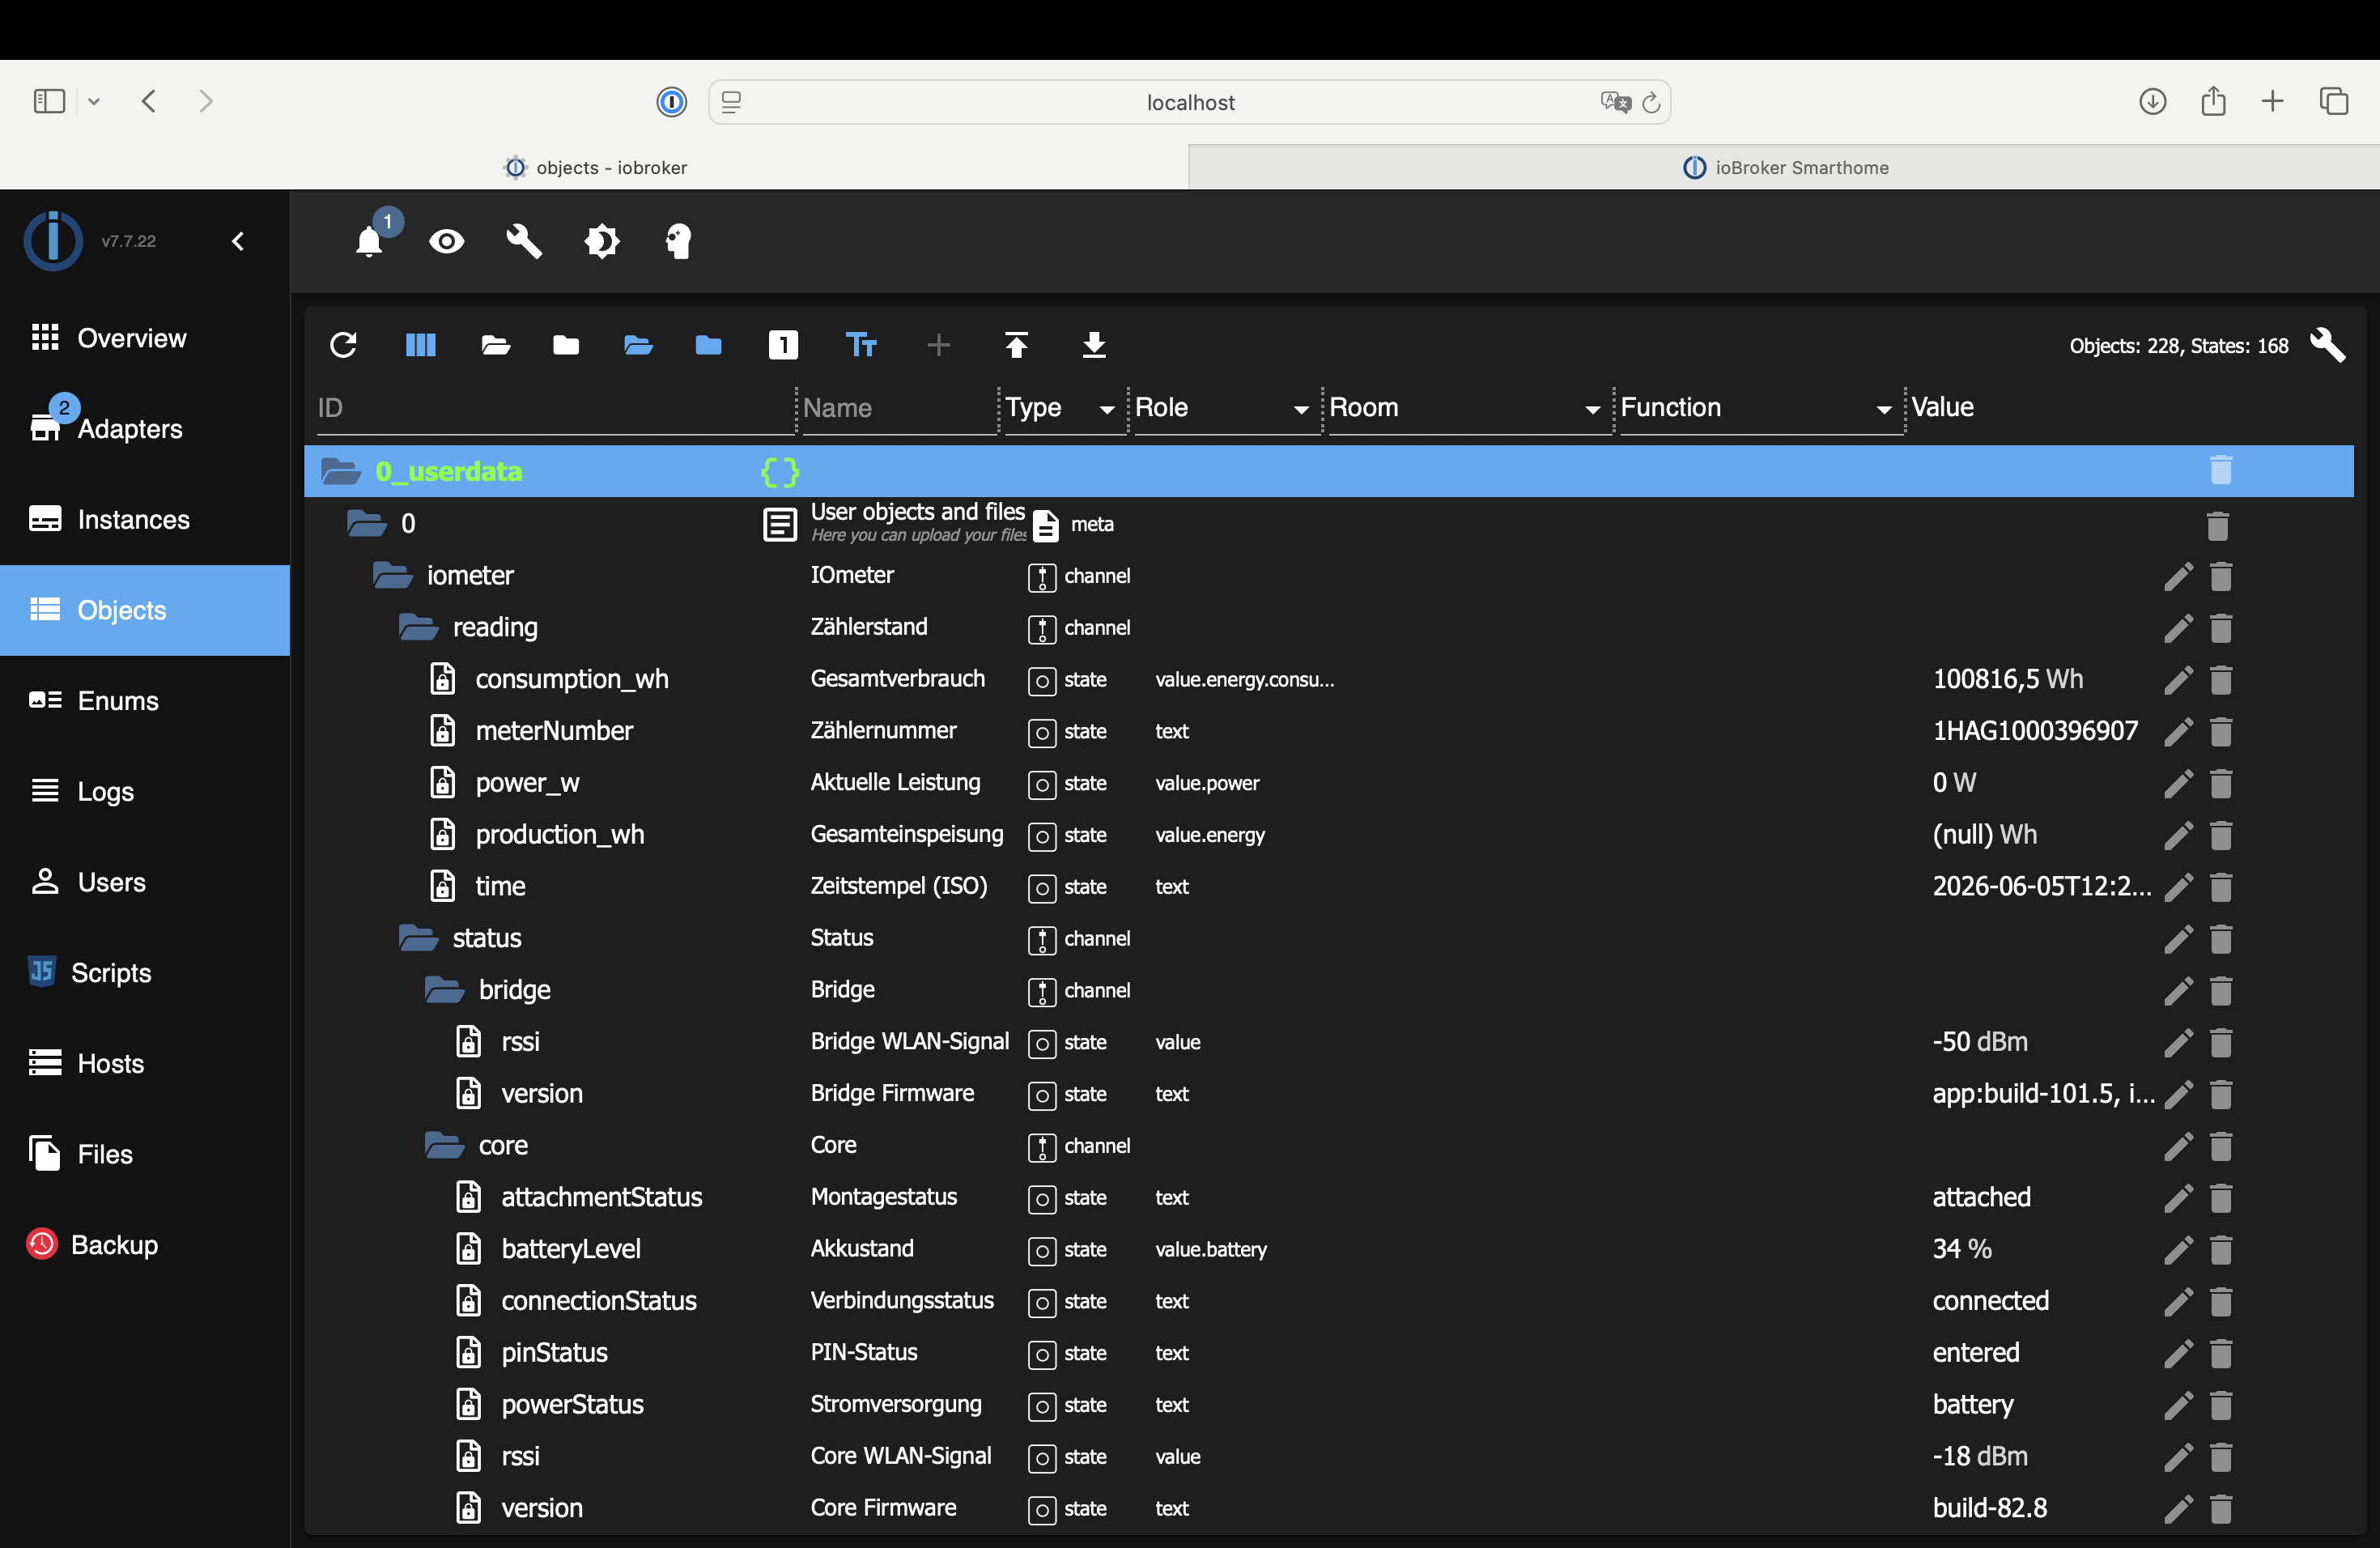Toggle expert mode head icon

pos(678,241)
